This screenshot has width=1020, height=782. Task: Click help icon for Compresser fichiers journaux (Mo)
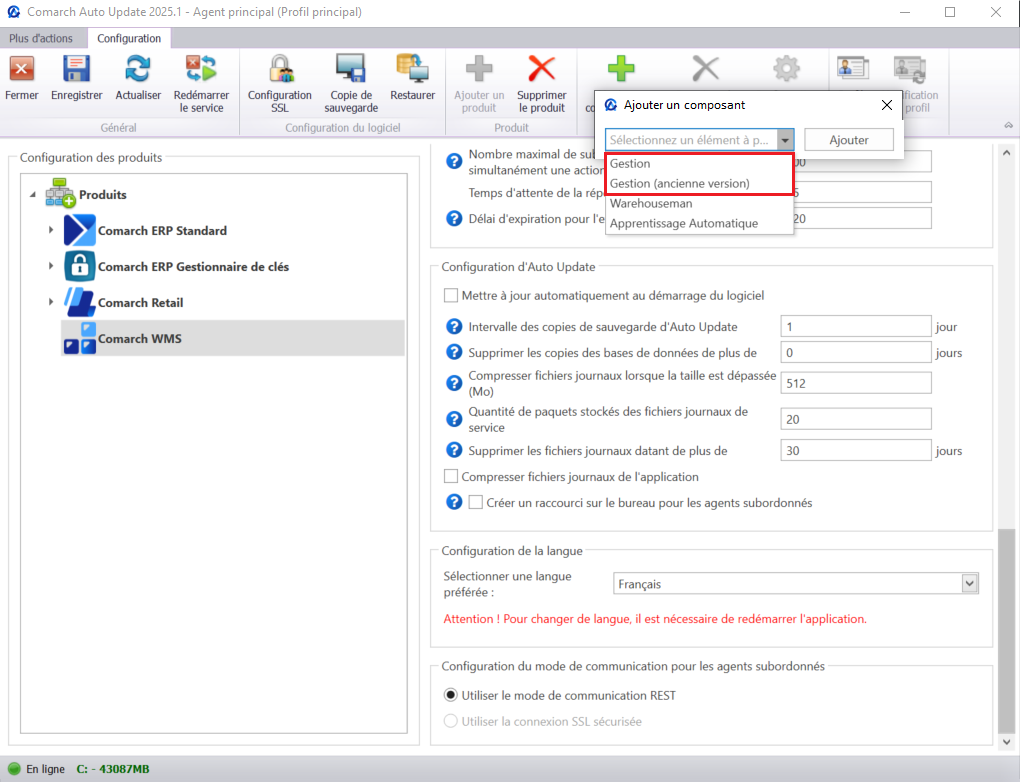coord(453,383)
